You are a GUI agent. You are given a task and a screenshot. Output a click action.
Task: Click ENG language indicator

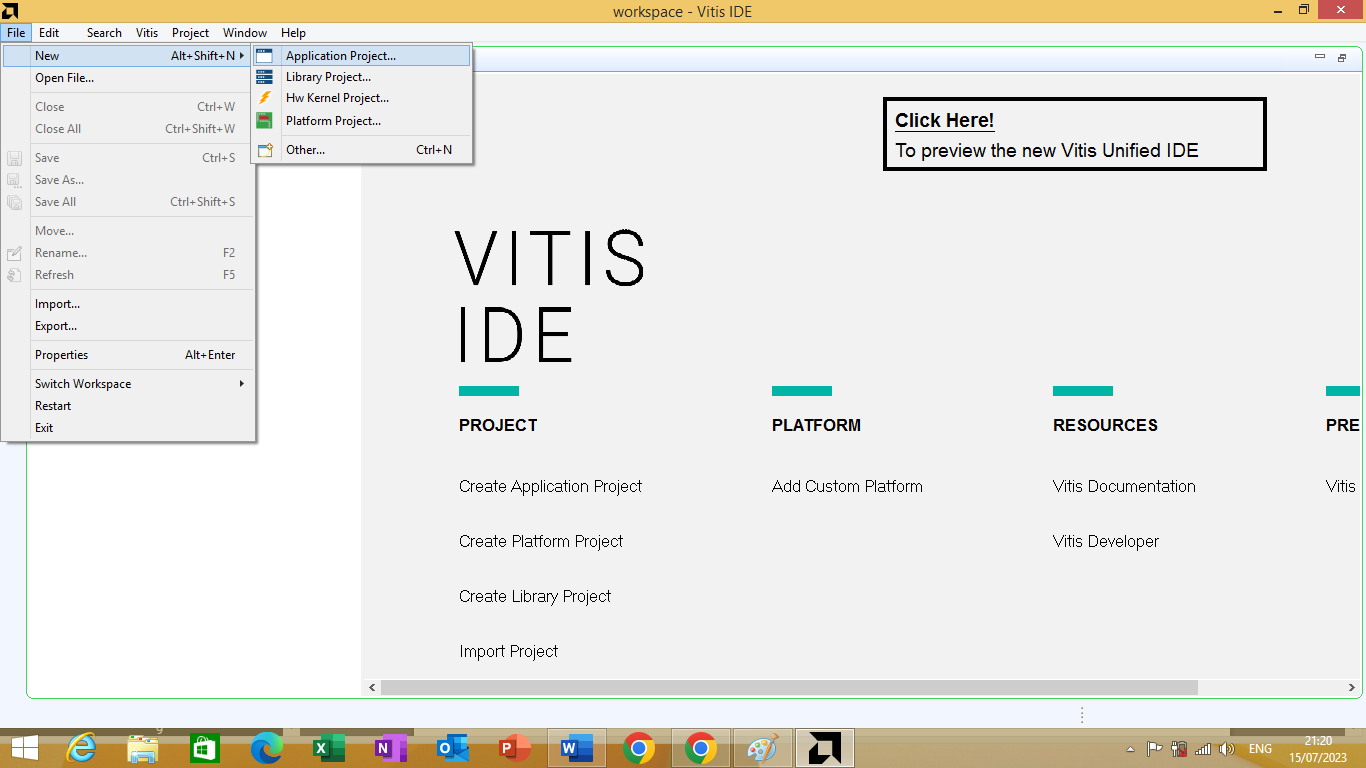coord(1260,749)
